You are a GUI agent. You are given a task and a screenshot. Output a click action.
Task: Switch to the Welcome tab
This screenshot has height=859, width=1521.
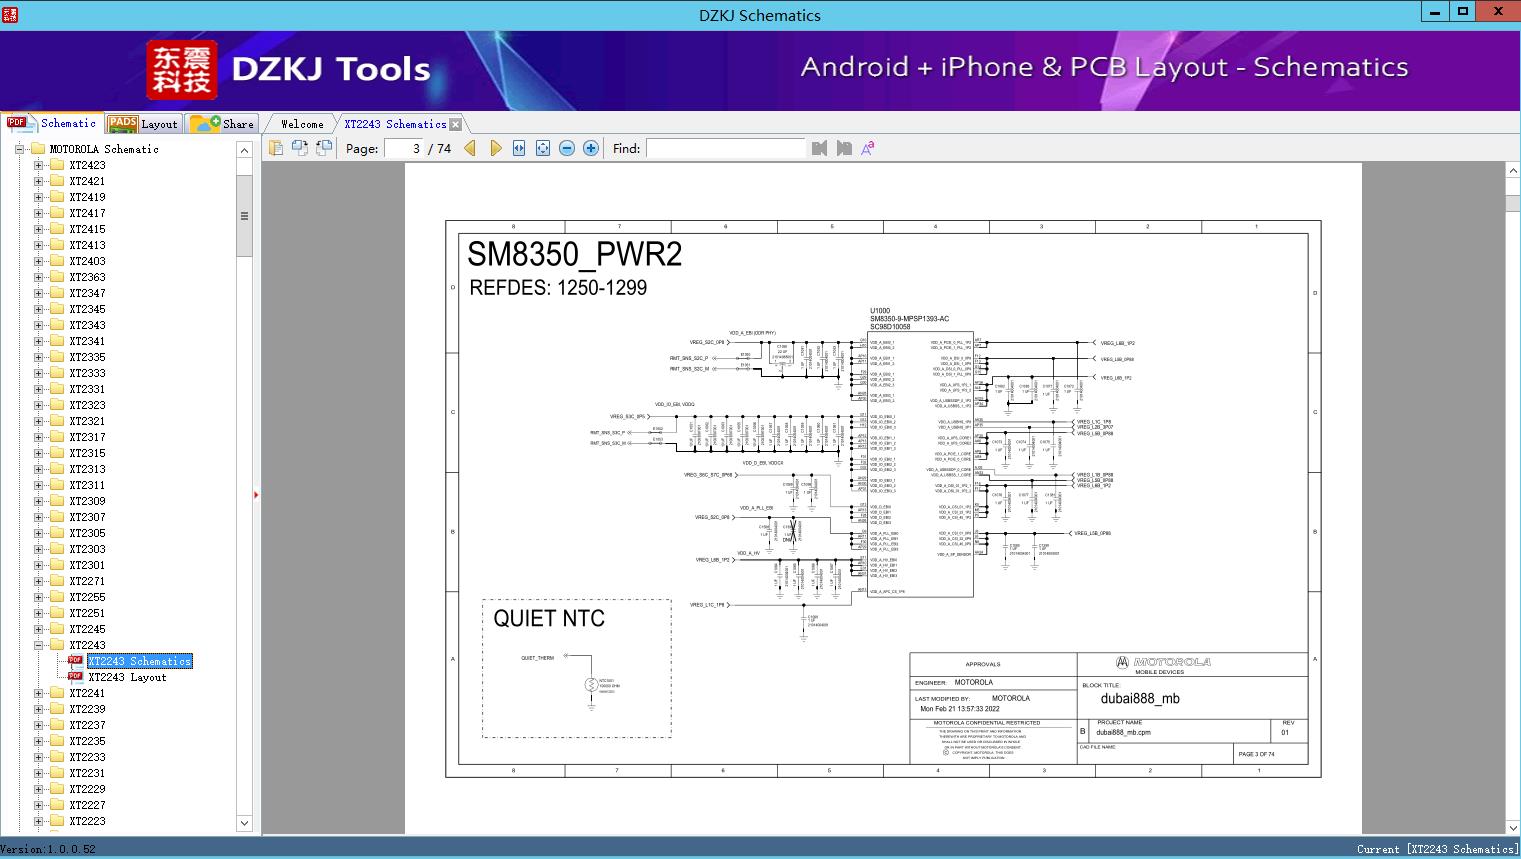[302, 124]
